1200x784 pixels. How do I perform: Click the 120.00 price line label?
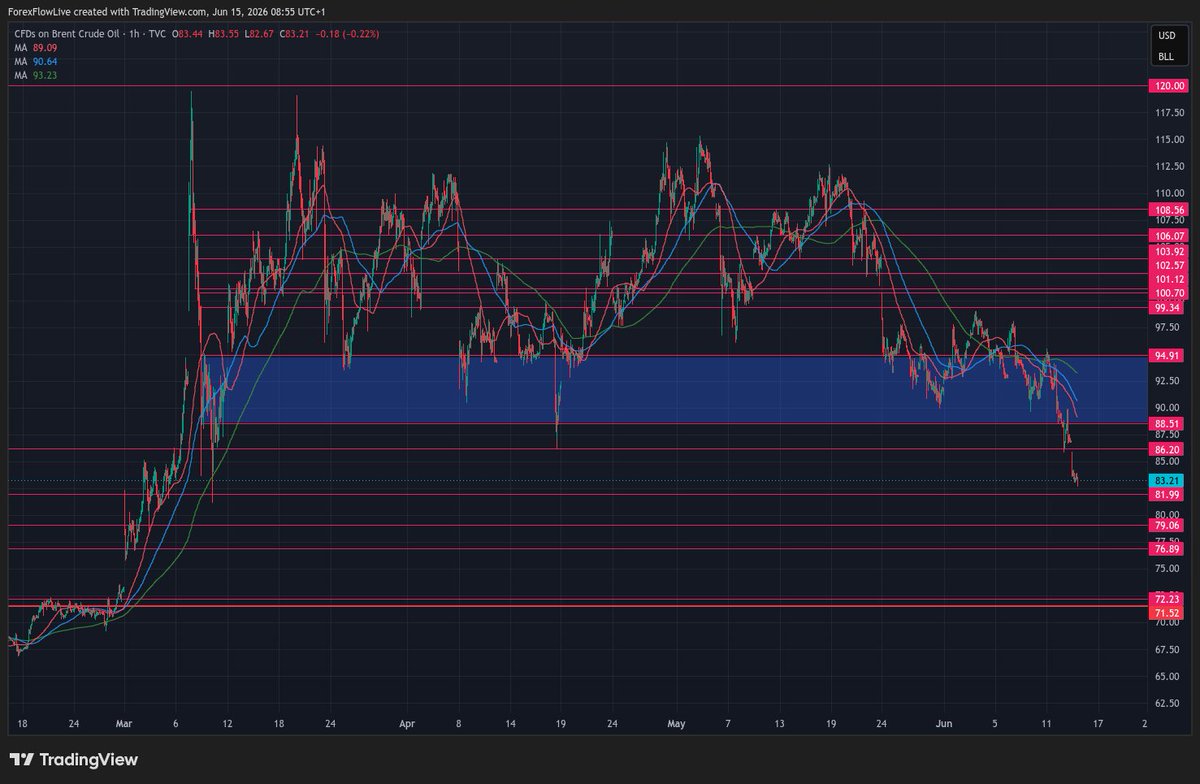1169,87
